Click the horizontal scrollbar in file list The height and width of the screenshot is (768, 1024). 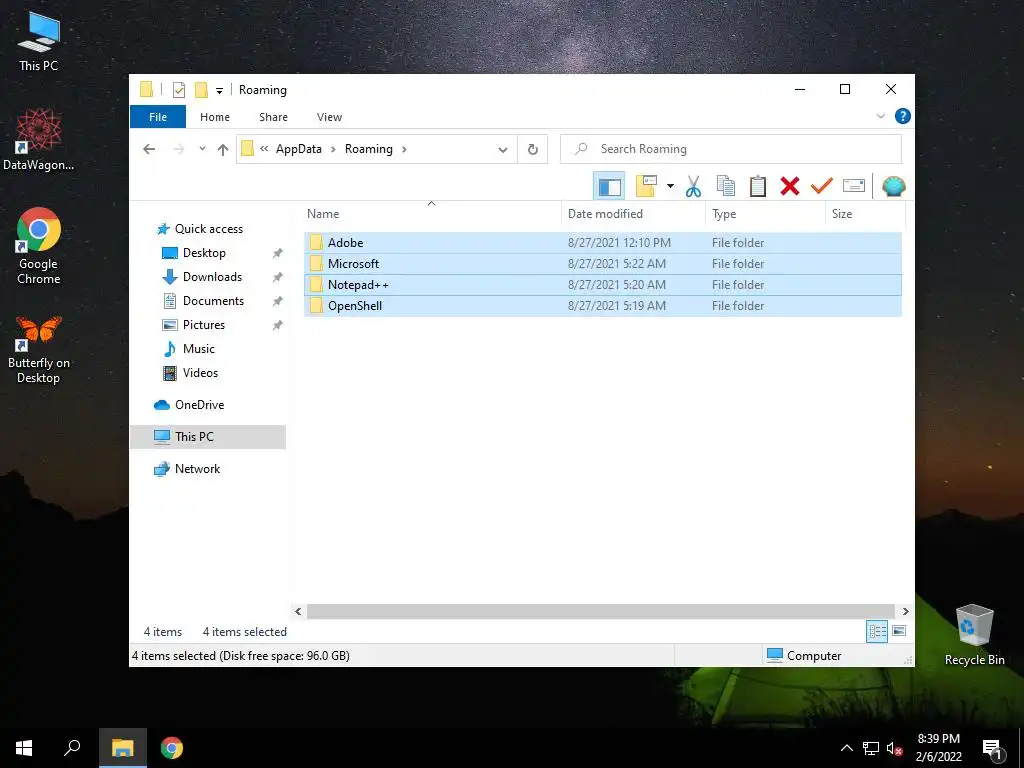pos(600,611)
